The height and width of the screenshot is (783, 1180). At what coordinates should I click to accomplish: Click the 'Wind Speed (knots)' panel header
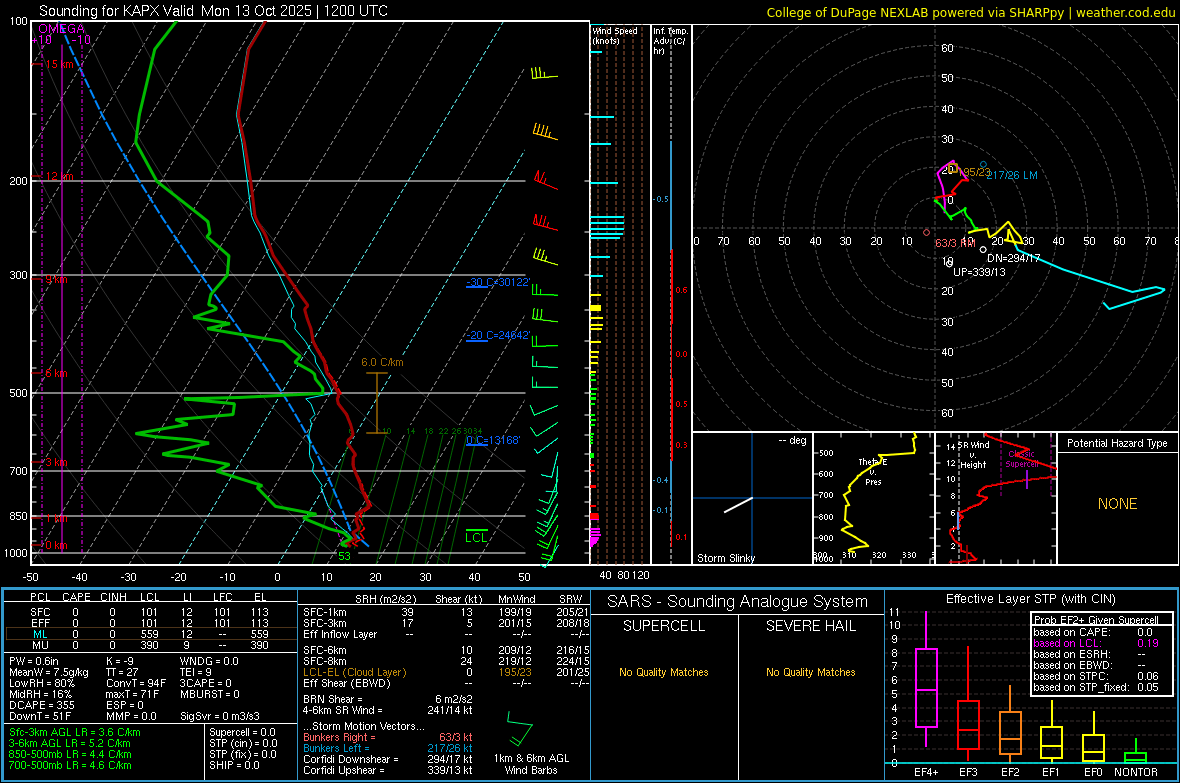pyautogui.click(x=615, y=35)
